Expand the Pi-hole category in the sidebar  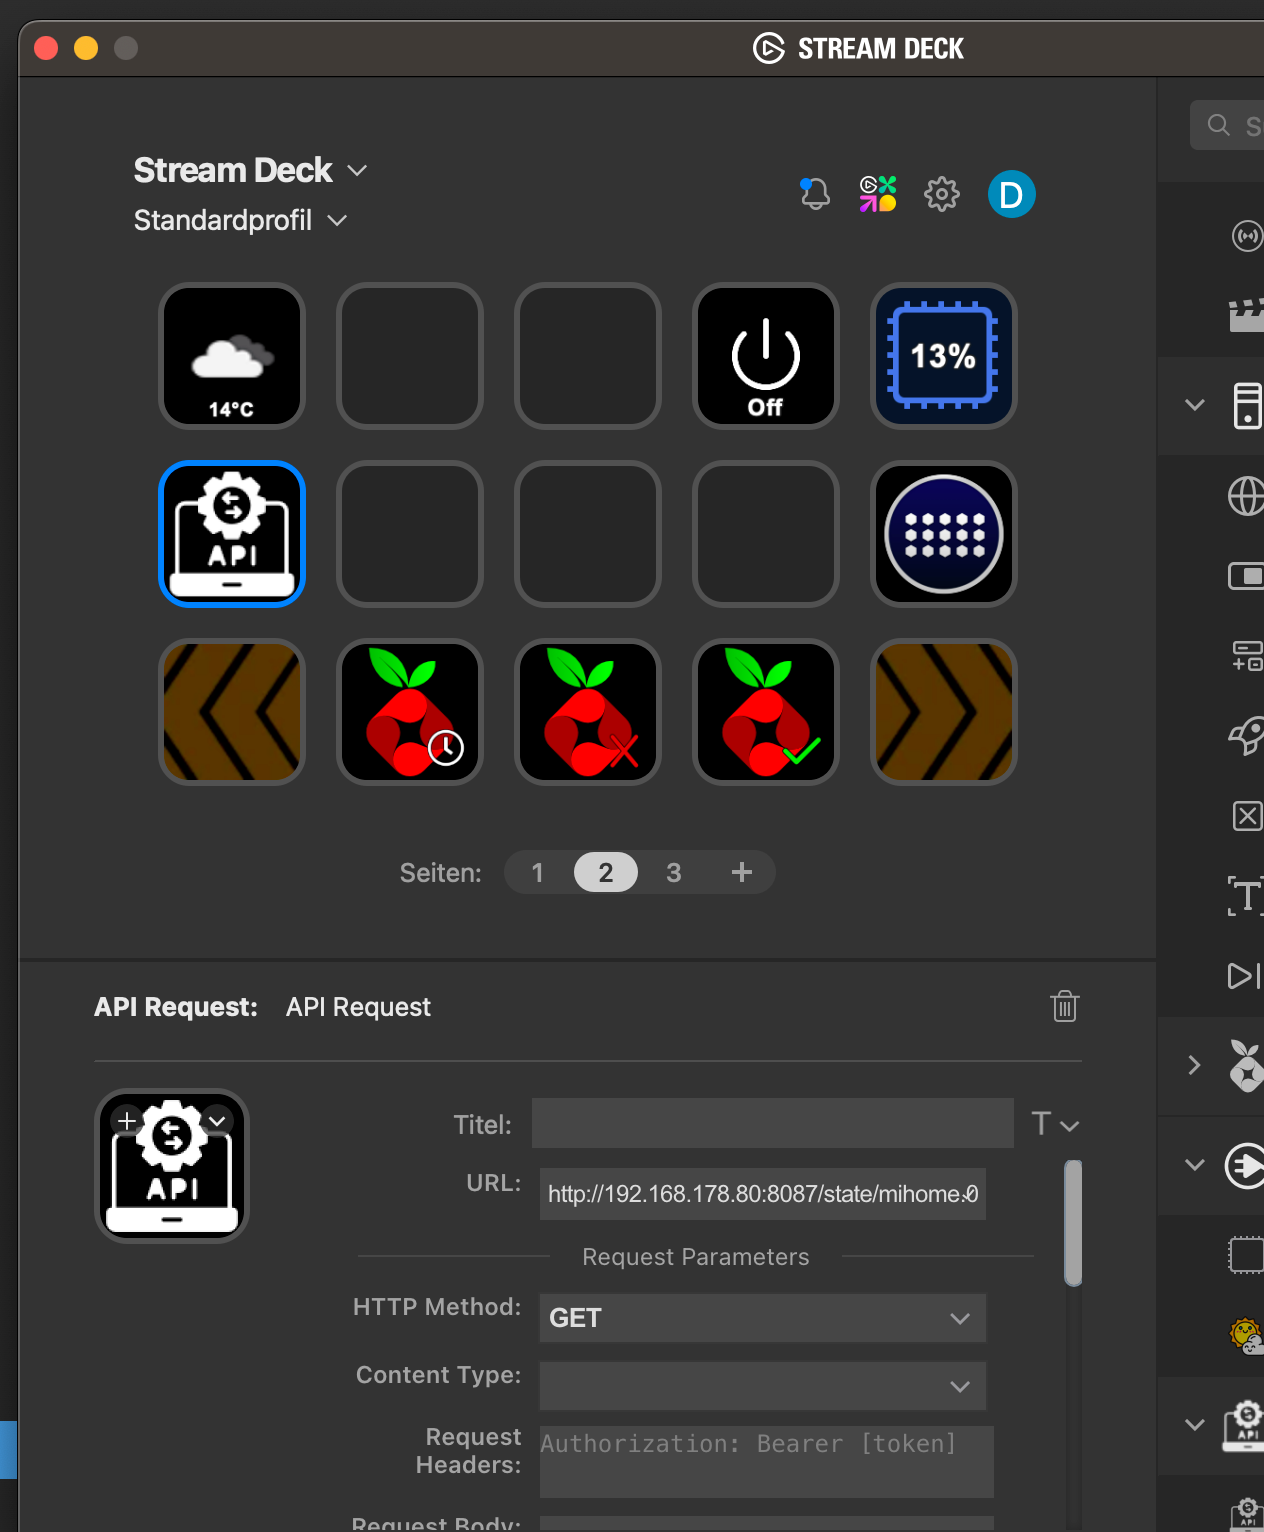(1194, 1065)
